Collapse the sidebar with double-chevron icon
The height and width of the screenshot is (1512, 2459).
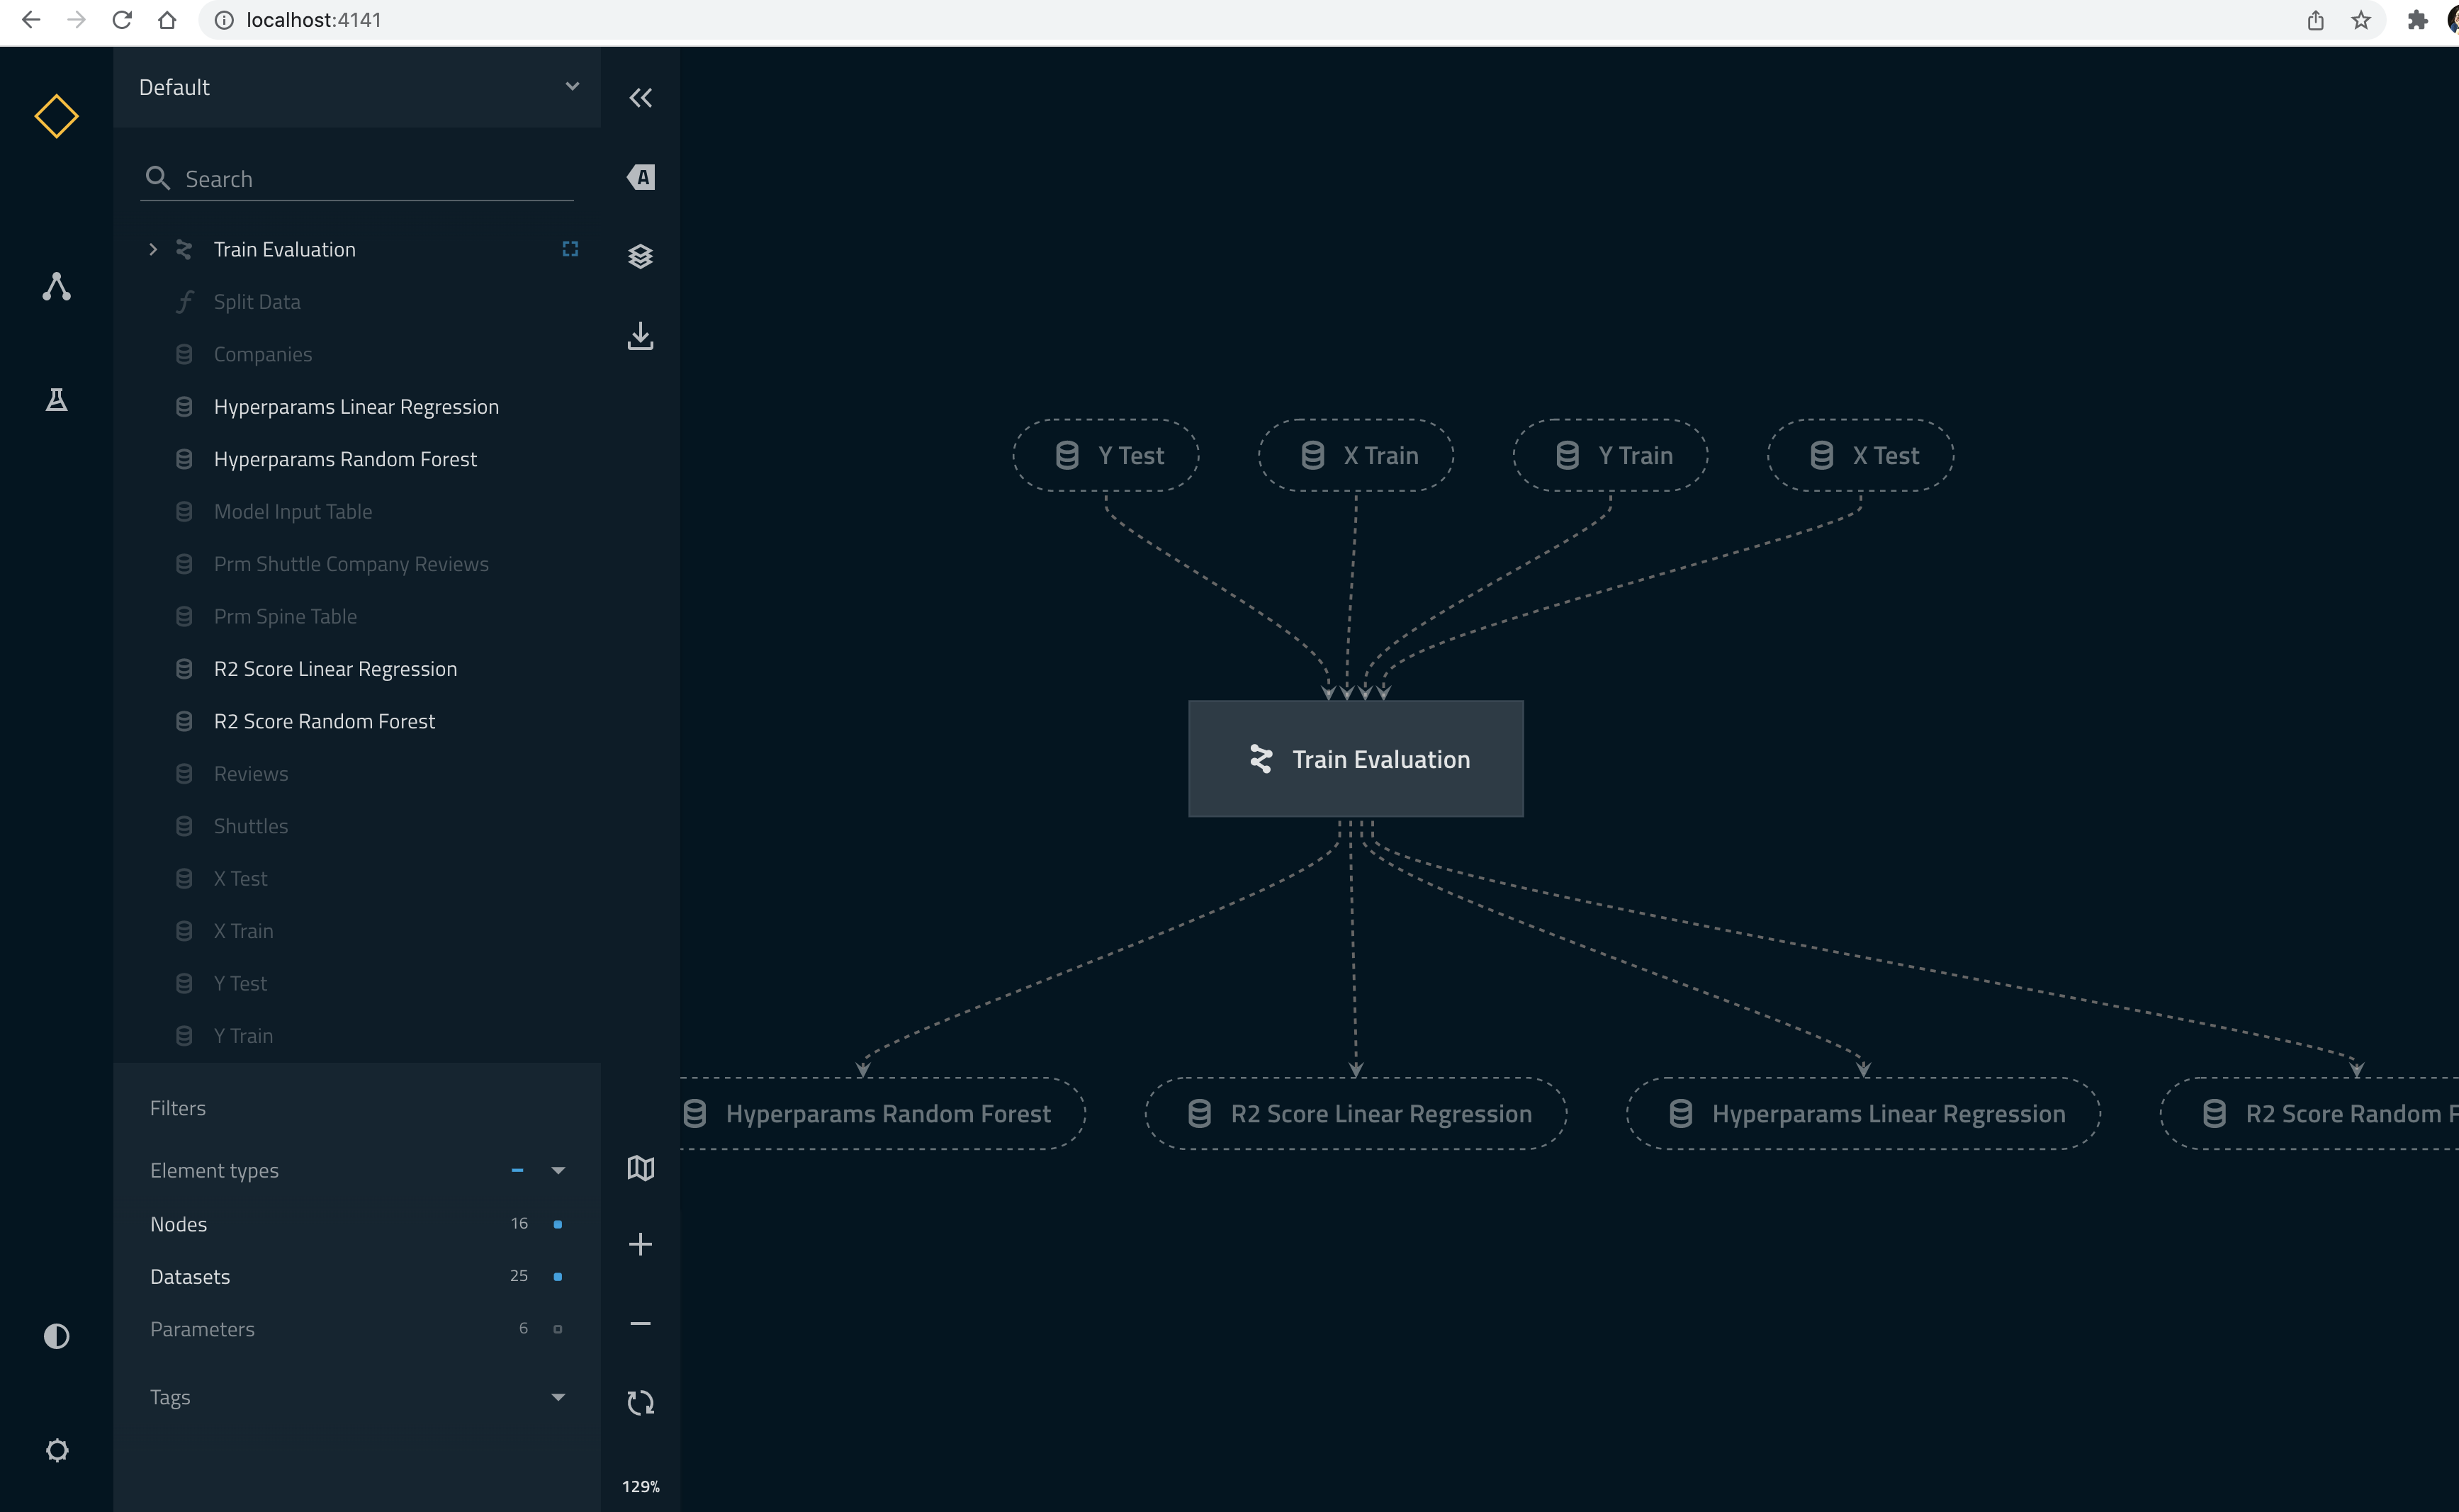tap(640, 98)
